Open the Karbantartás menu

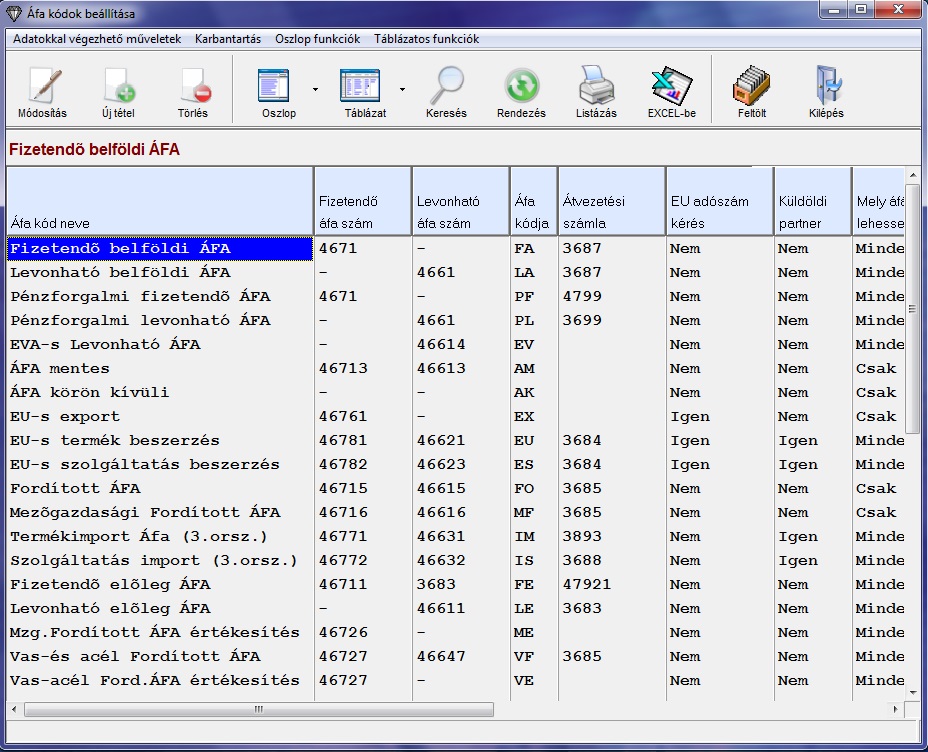(227, 39)
